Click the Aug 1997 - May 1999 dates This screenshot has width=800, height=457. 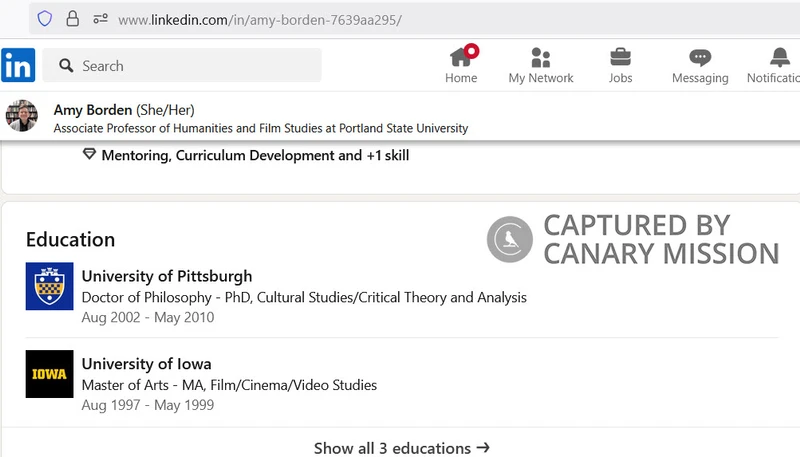[x=148, y=405]
